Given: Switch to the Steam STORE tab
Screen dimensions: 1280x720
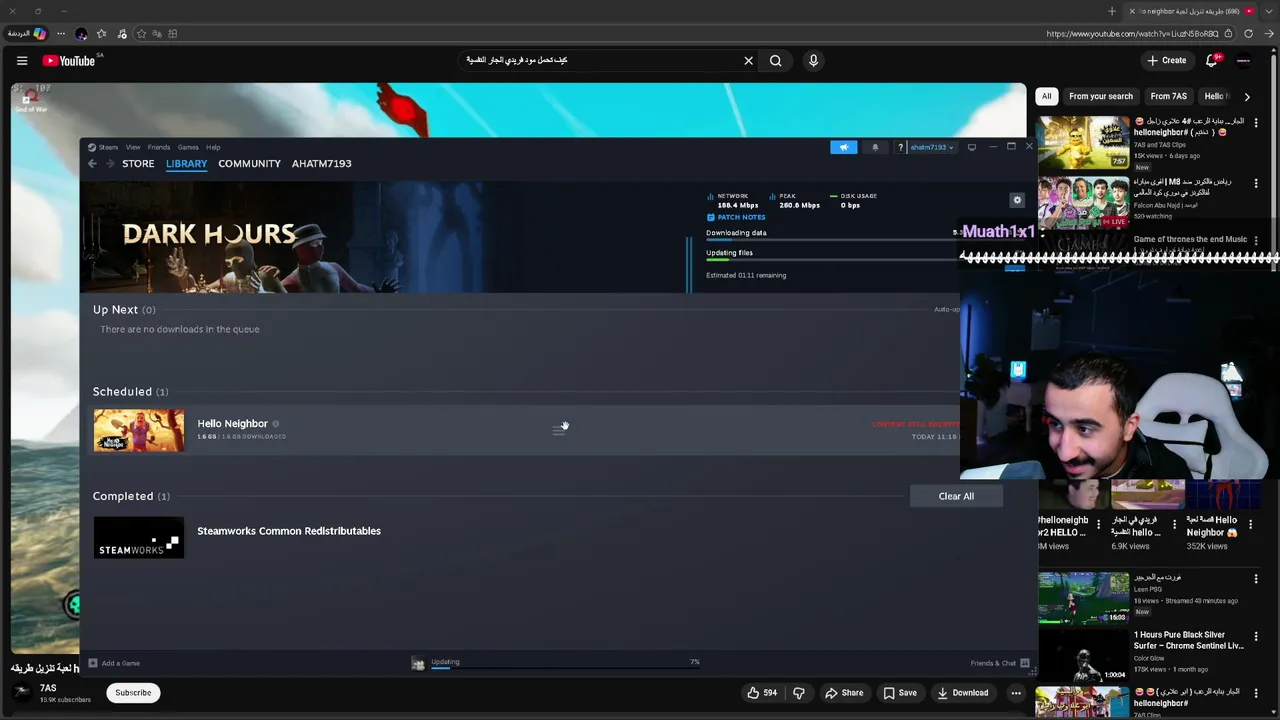Looking at the screenshot, I should (138, 164).
